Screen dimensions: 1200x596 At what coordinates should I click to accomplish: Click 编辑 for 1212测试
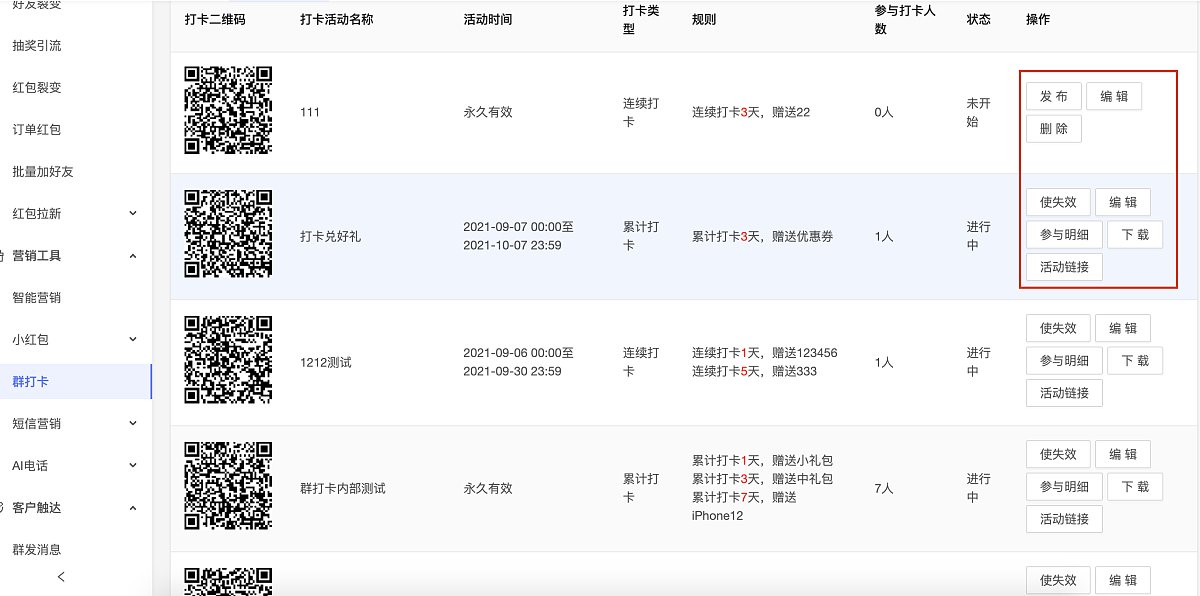click(1123, 328)
